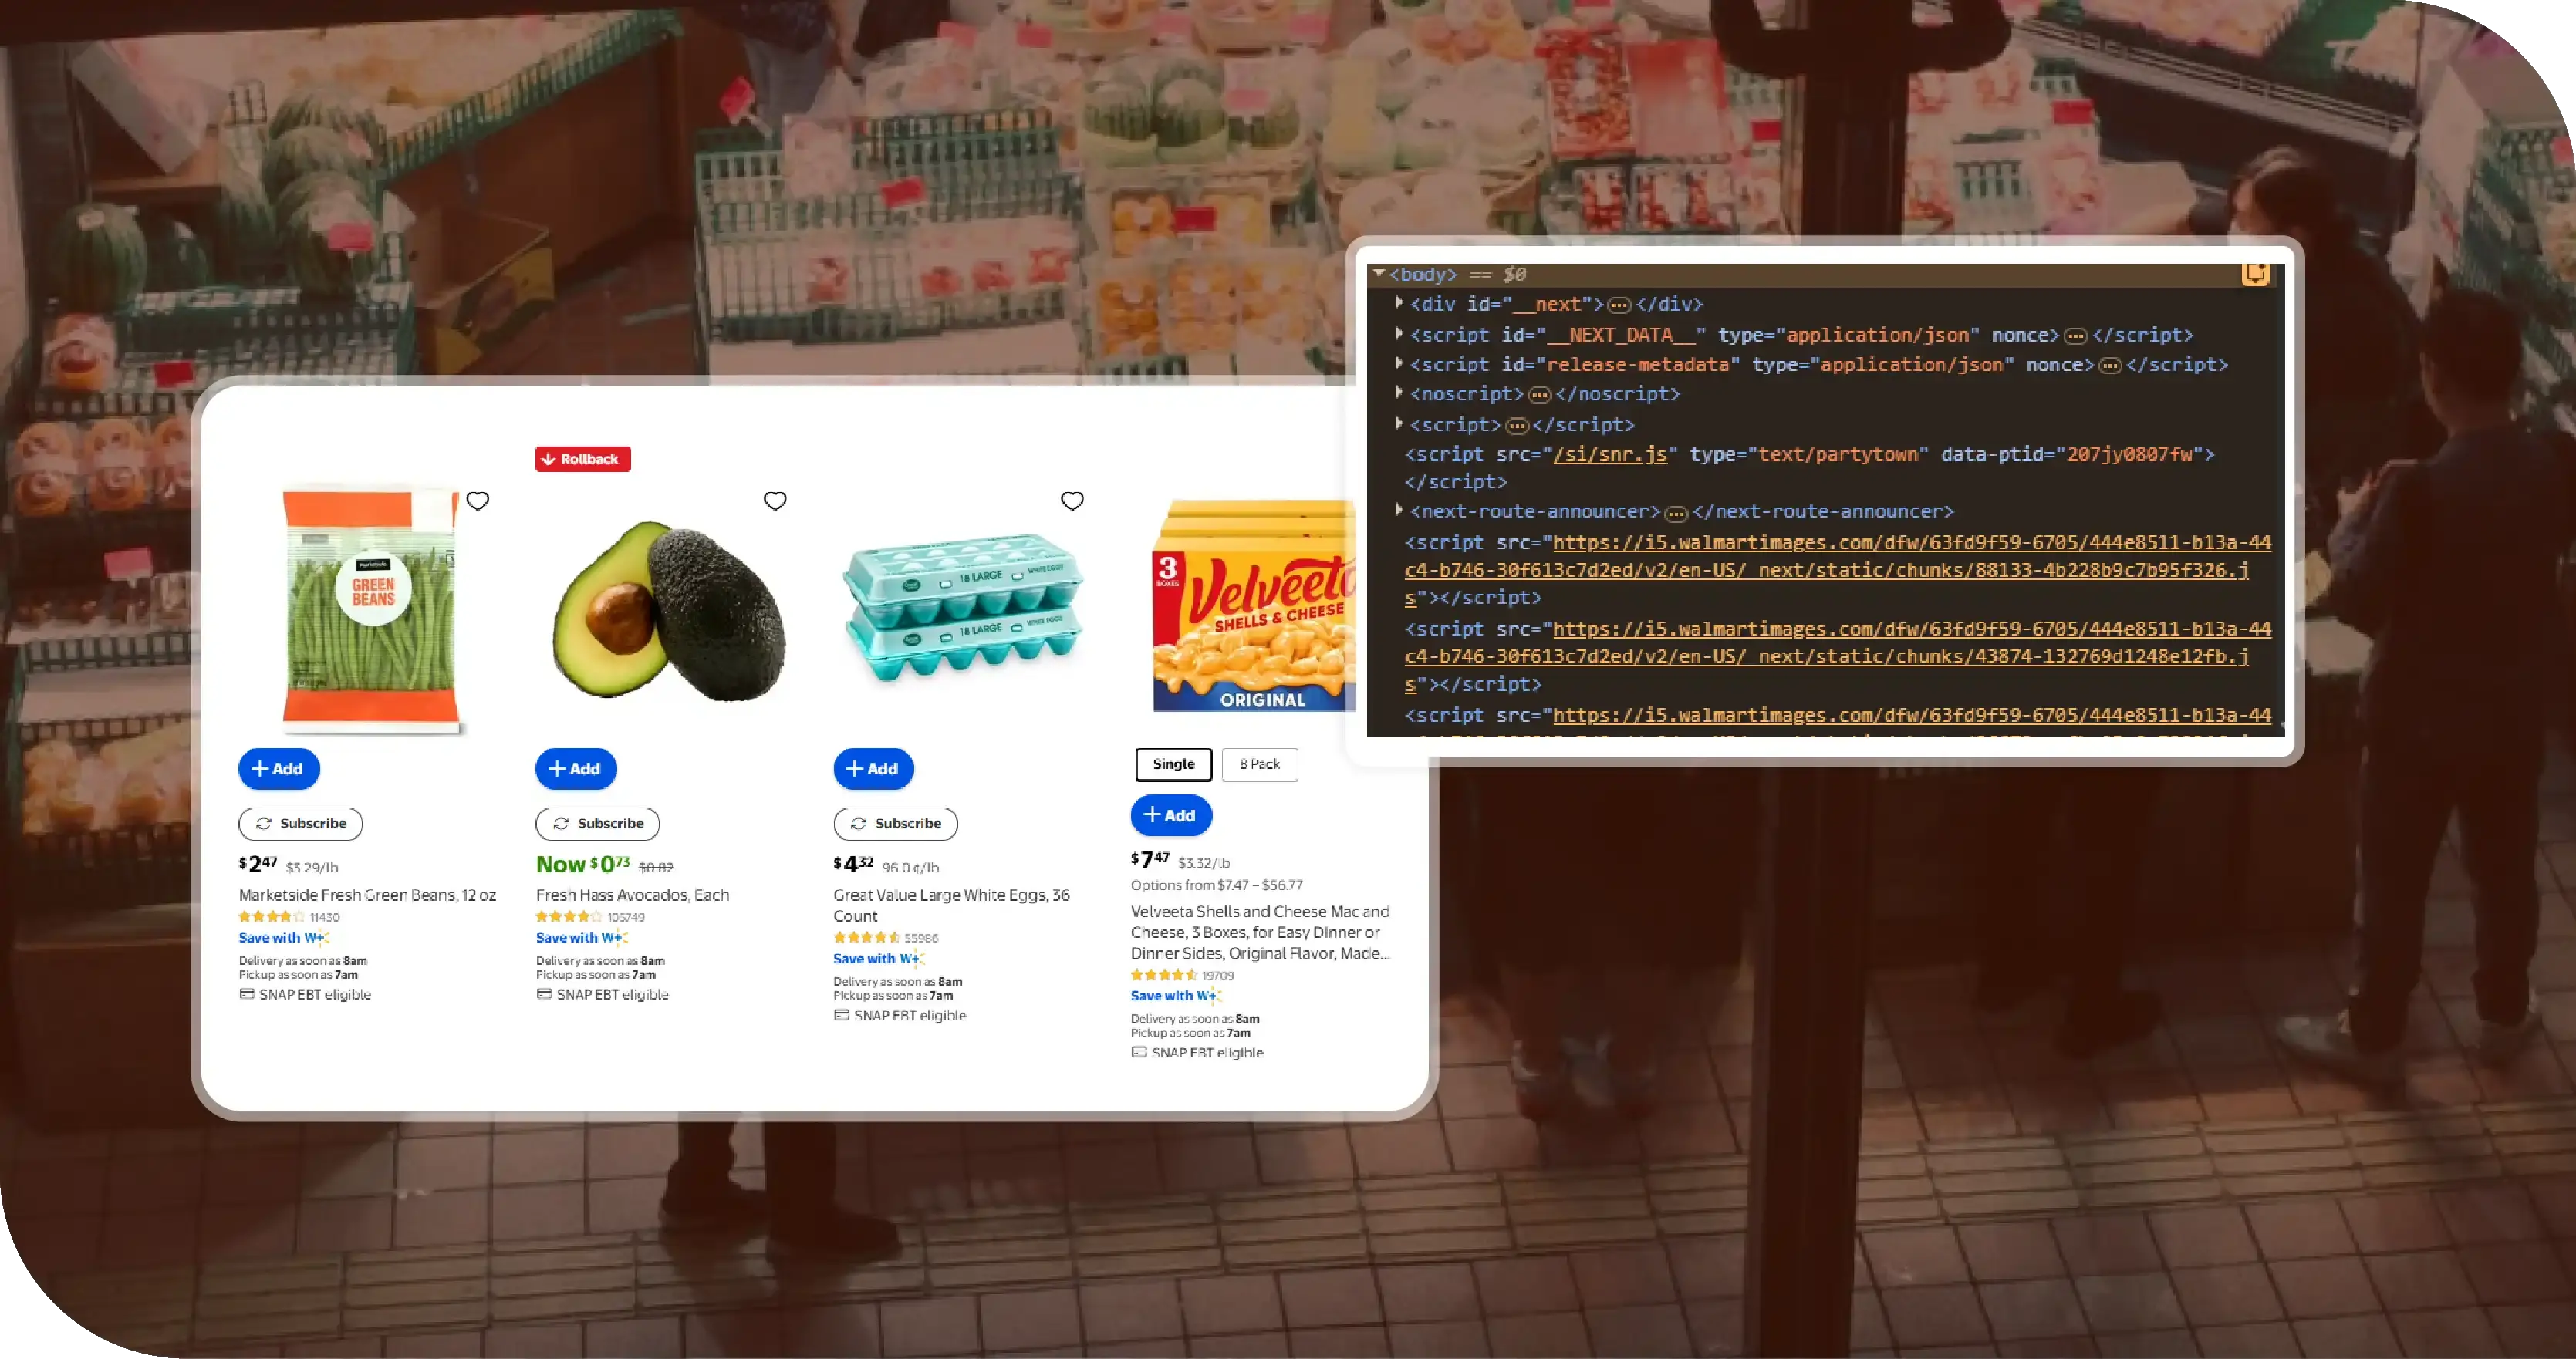Open the /si/snr.js script link

click(x=1610, y=454)
